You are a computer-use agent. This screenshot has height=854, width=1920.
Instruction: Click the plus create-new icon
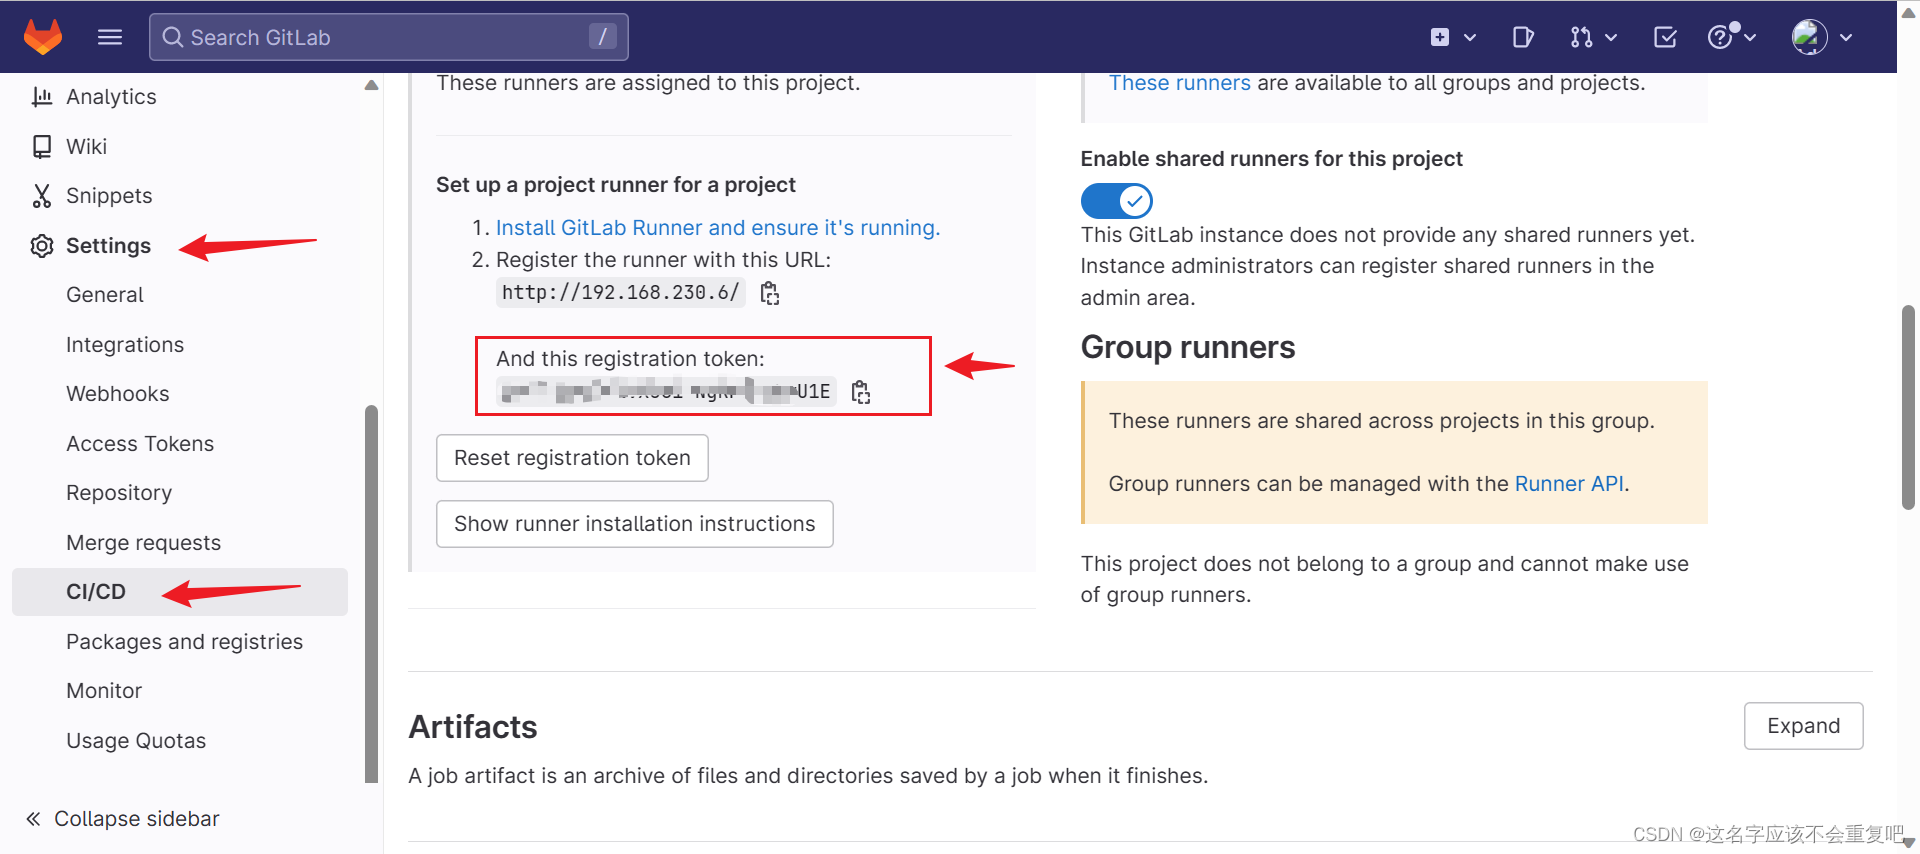pos(1440,37)
